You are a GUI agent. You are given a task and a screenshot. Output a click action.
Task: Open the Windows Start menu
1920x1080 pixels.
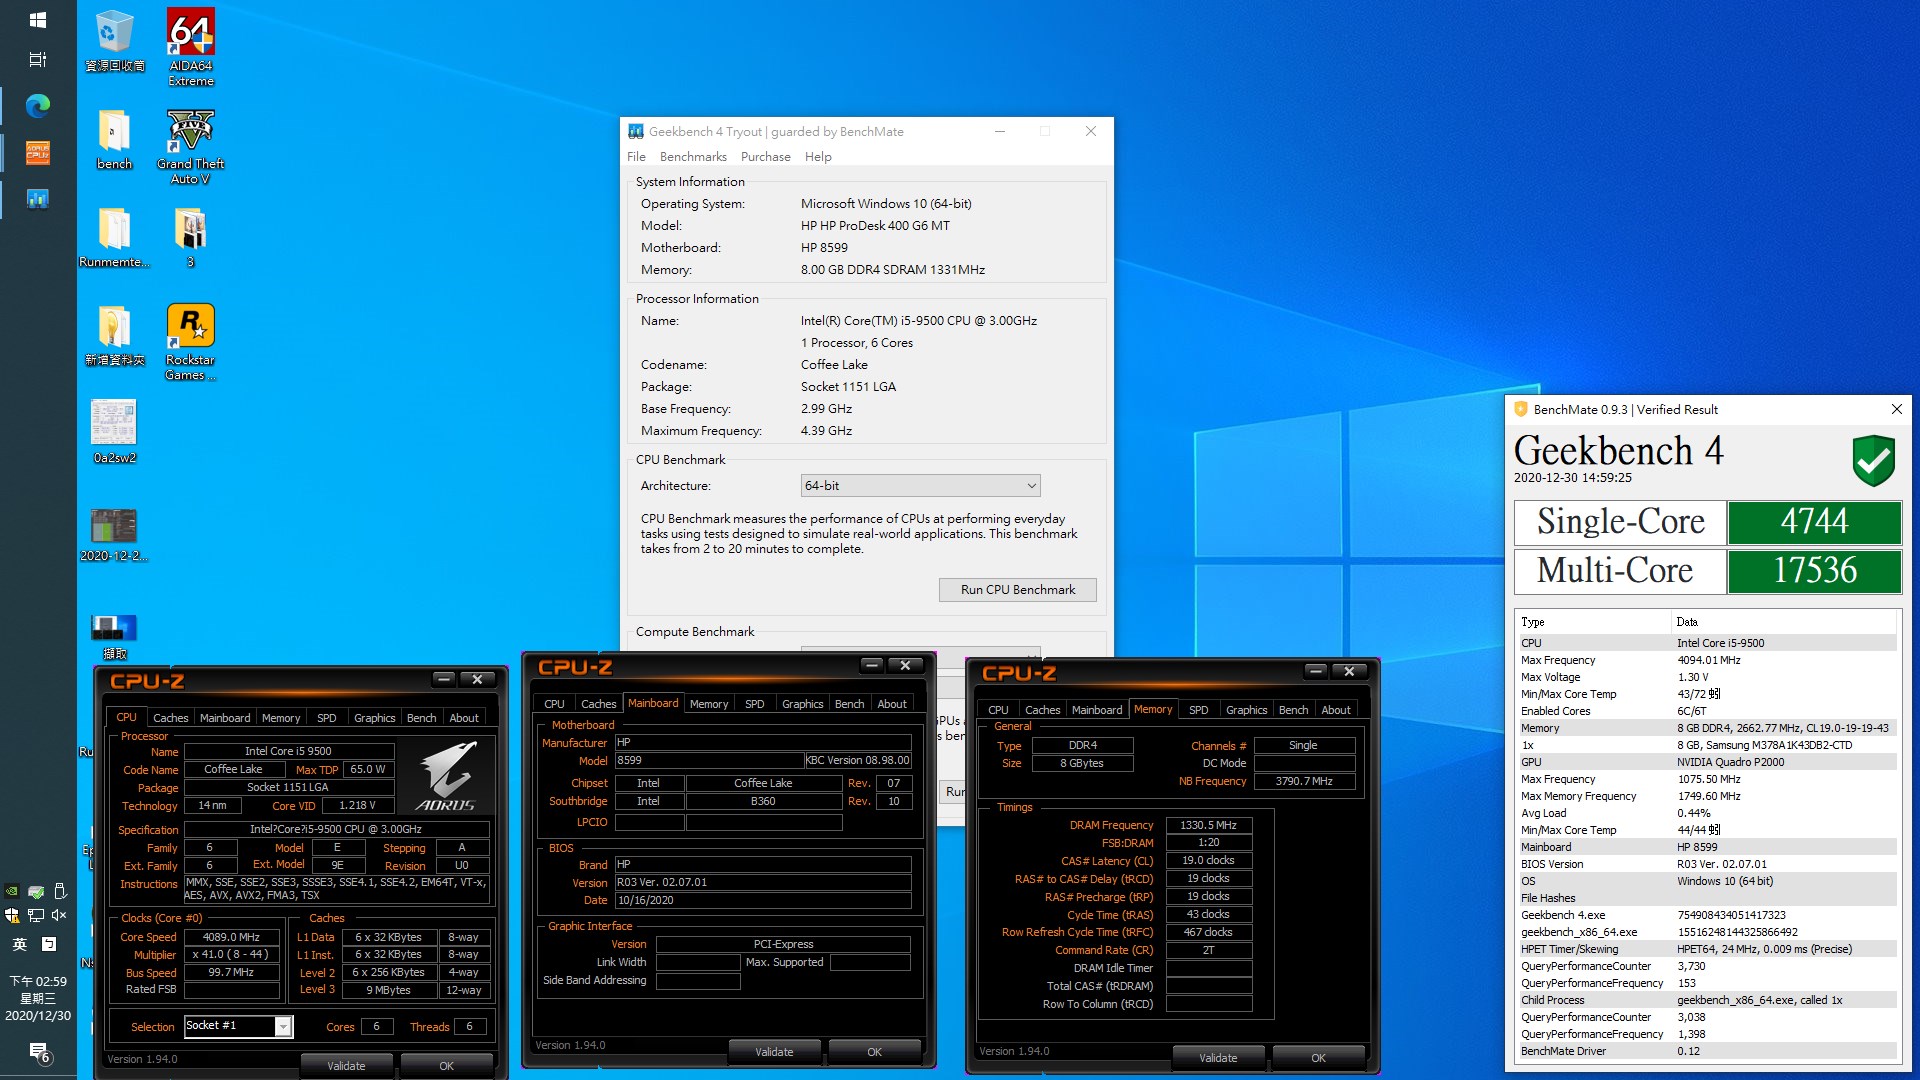tap(38, 20)
